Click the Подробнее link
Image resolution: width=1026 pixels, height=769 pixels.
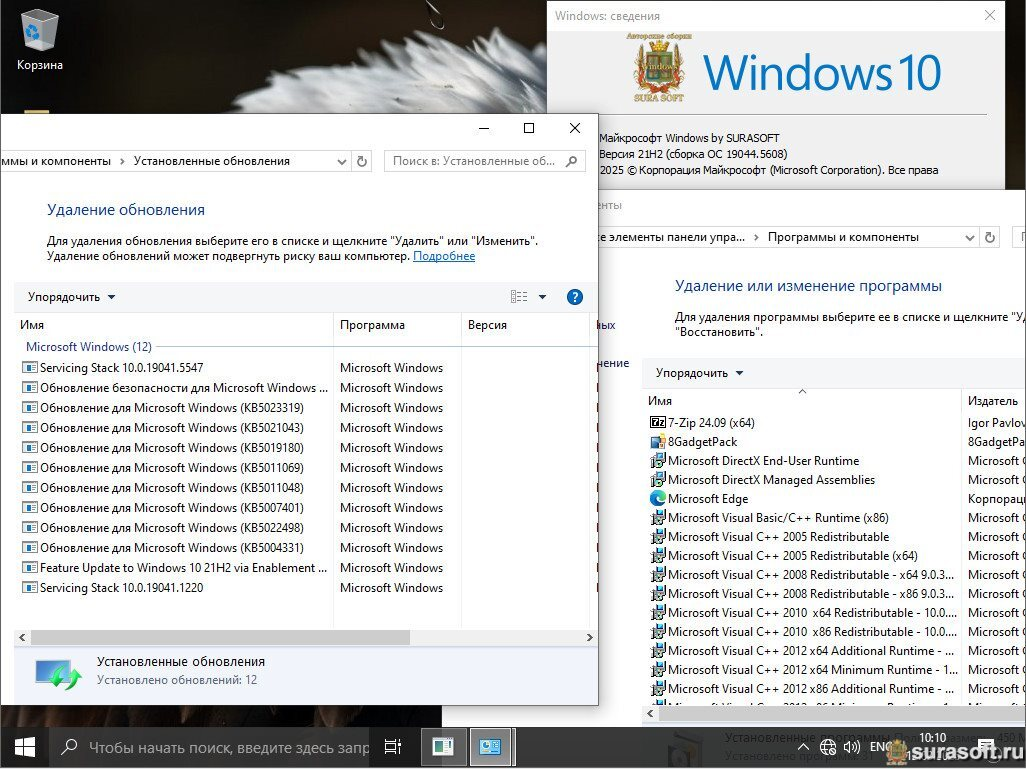pos(444,256)
